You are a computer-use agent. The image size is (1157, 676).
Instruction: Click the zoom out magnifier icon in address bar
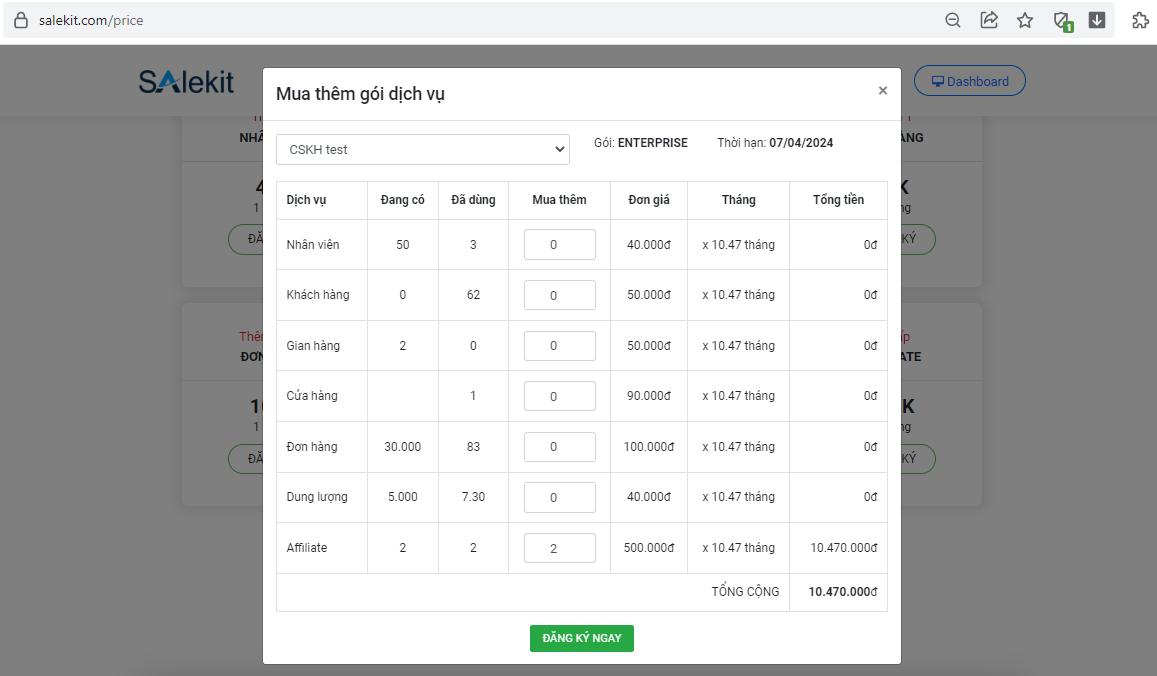[953, 20]
